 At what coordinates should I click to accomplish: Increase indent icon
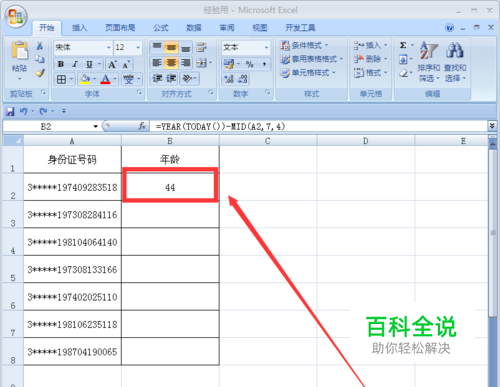(171, 79)
